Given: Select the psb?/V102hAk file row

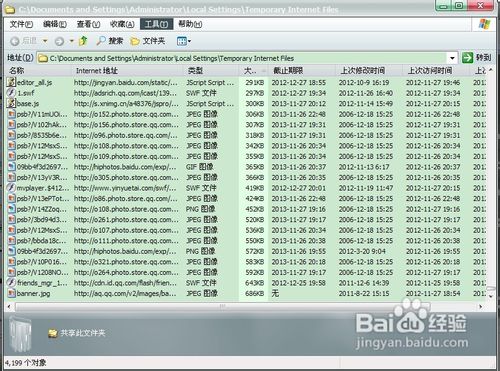Looking at the screenshot, I should pyautogui.click(x=246, y=125).
